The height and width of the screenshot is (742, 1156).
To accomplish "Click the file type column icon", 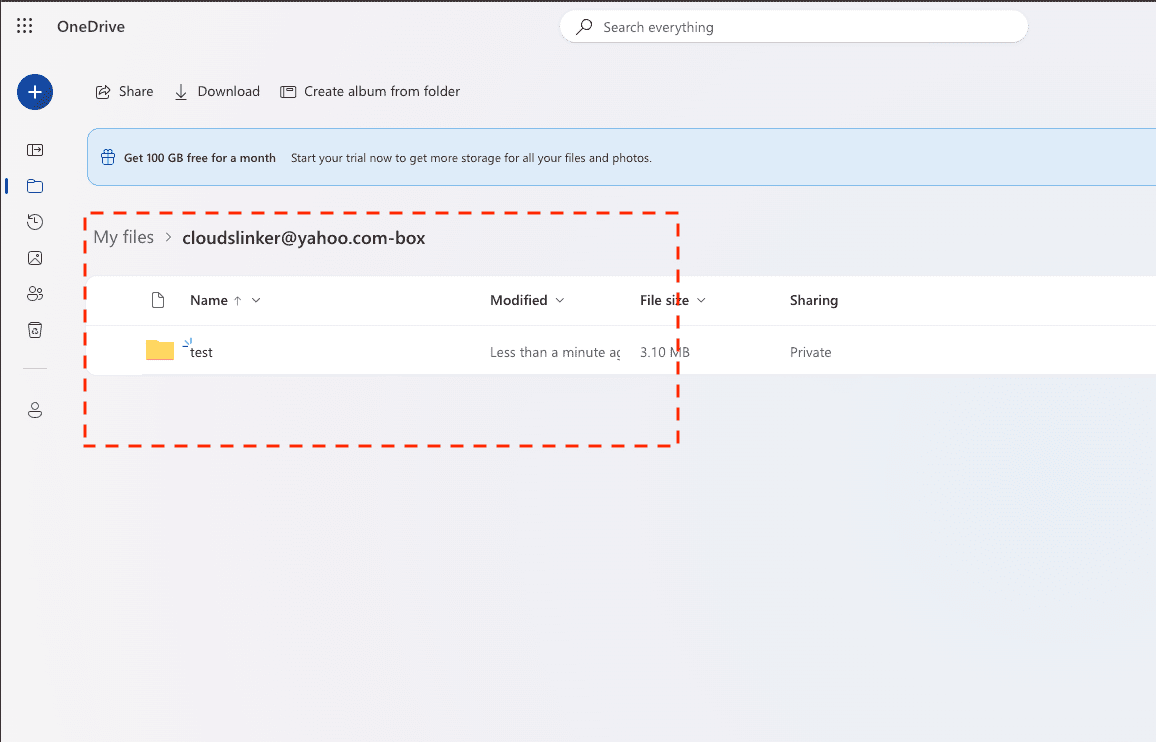I will (158, 300).
